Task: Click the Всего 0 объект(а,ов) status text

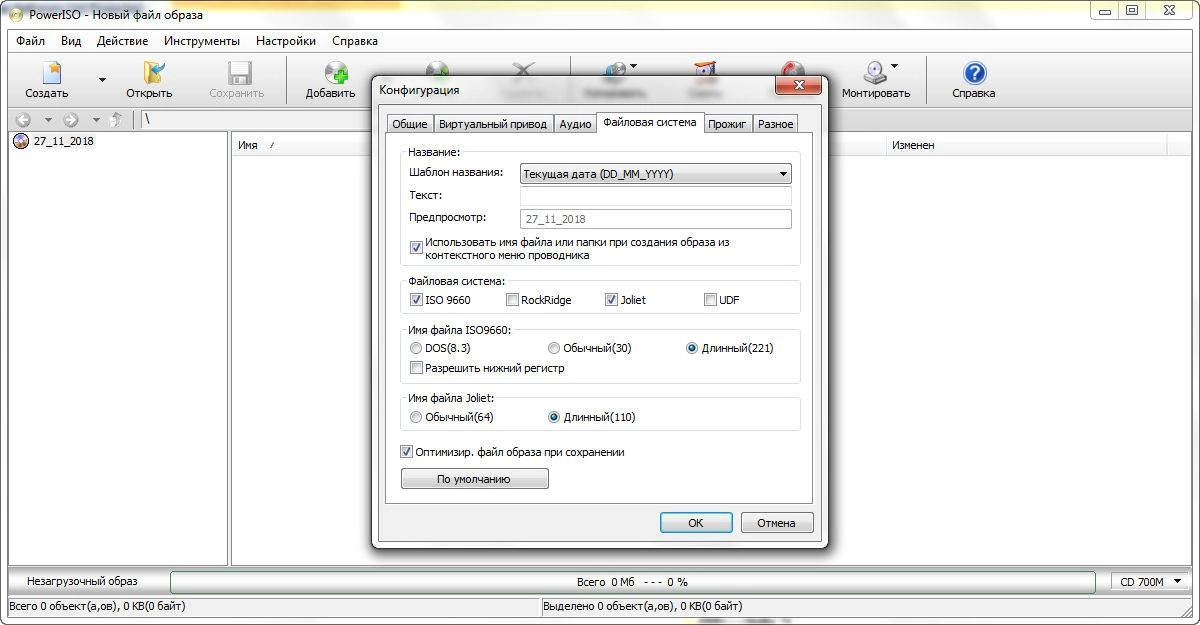Action: pos(97,606)
